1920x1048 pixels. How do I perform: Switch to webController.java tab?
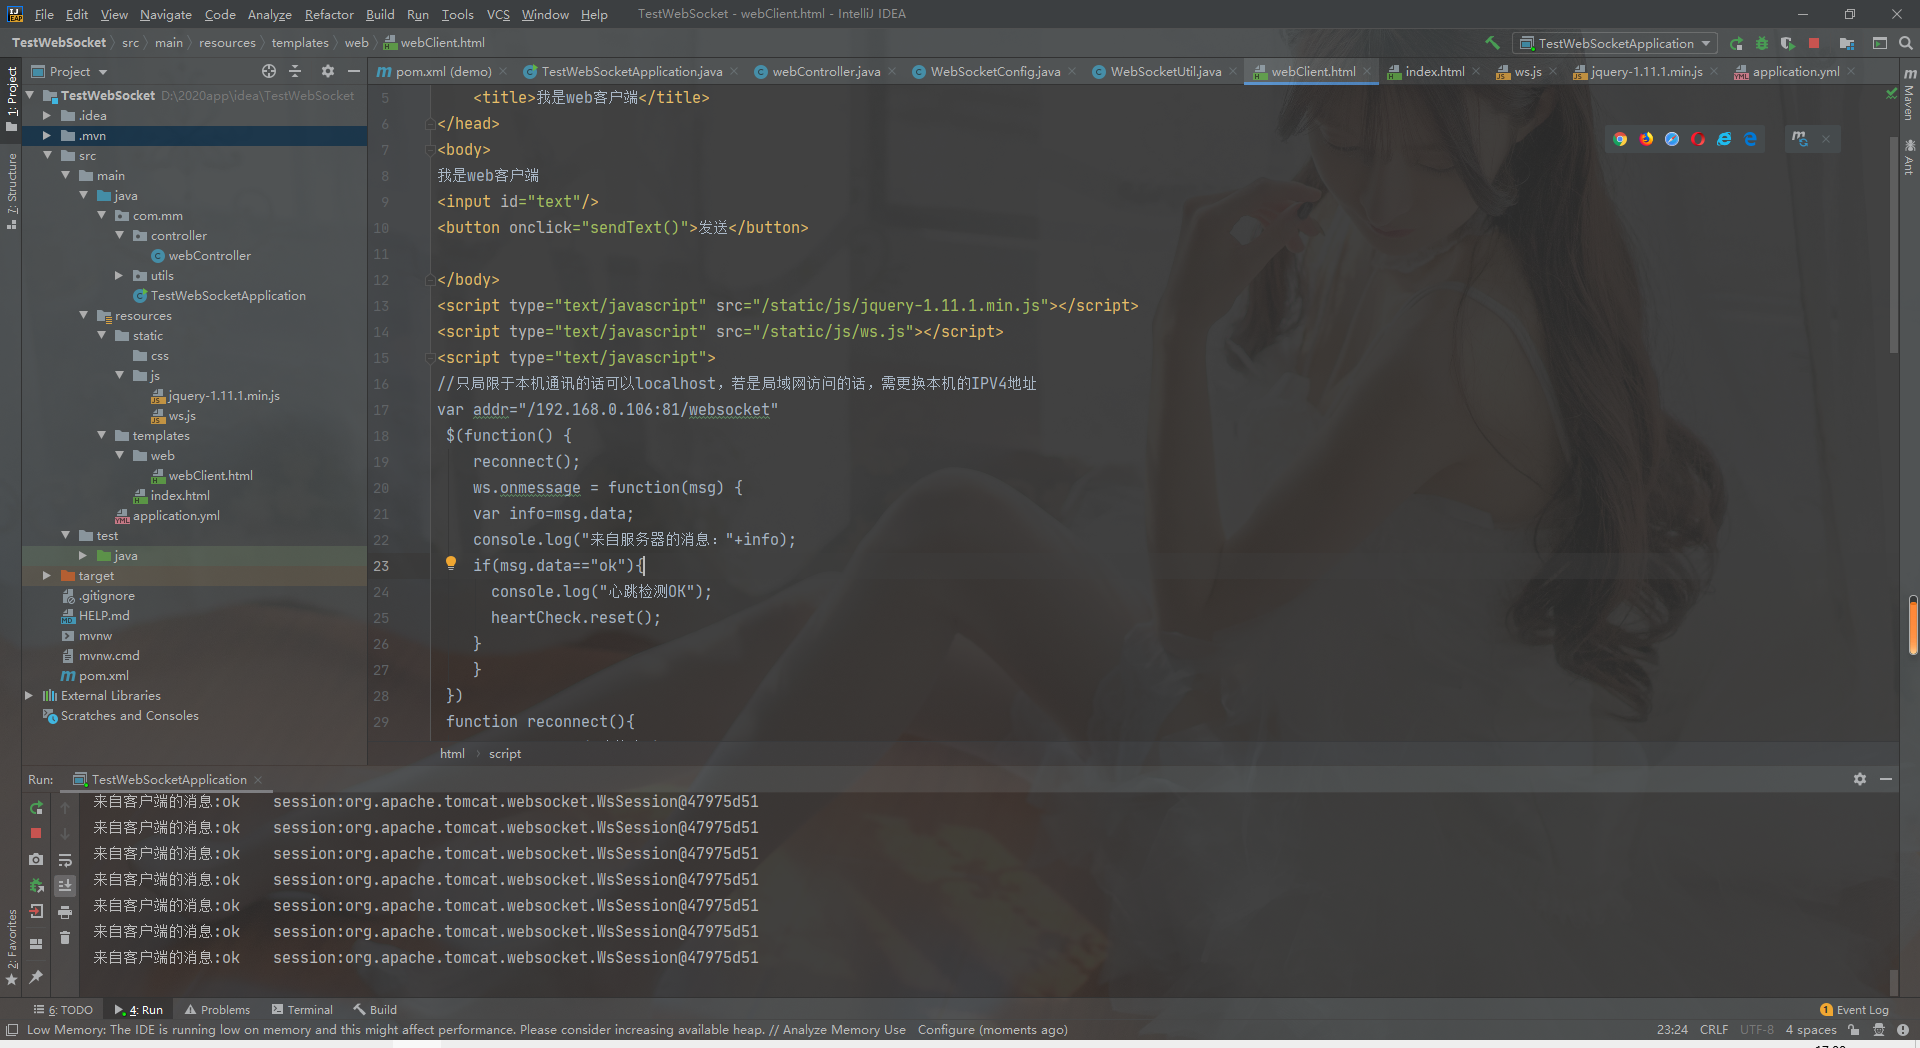[825, 71]
